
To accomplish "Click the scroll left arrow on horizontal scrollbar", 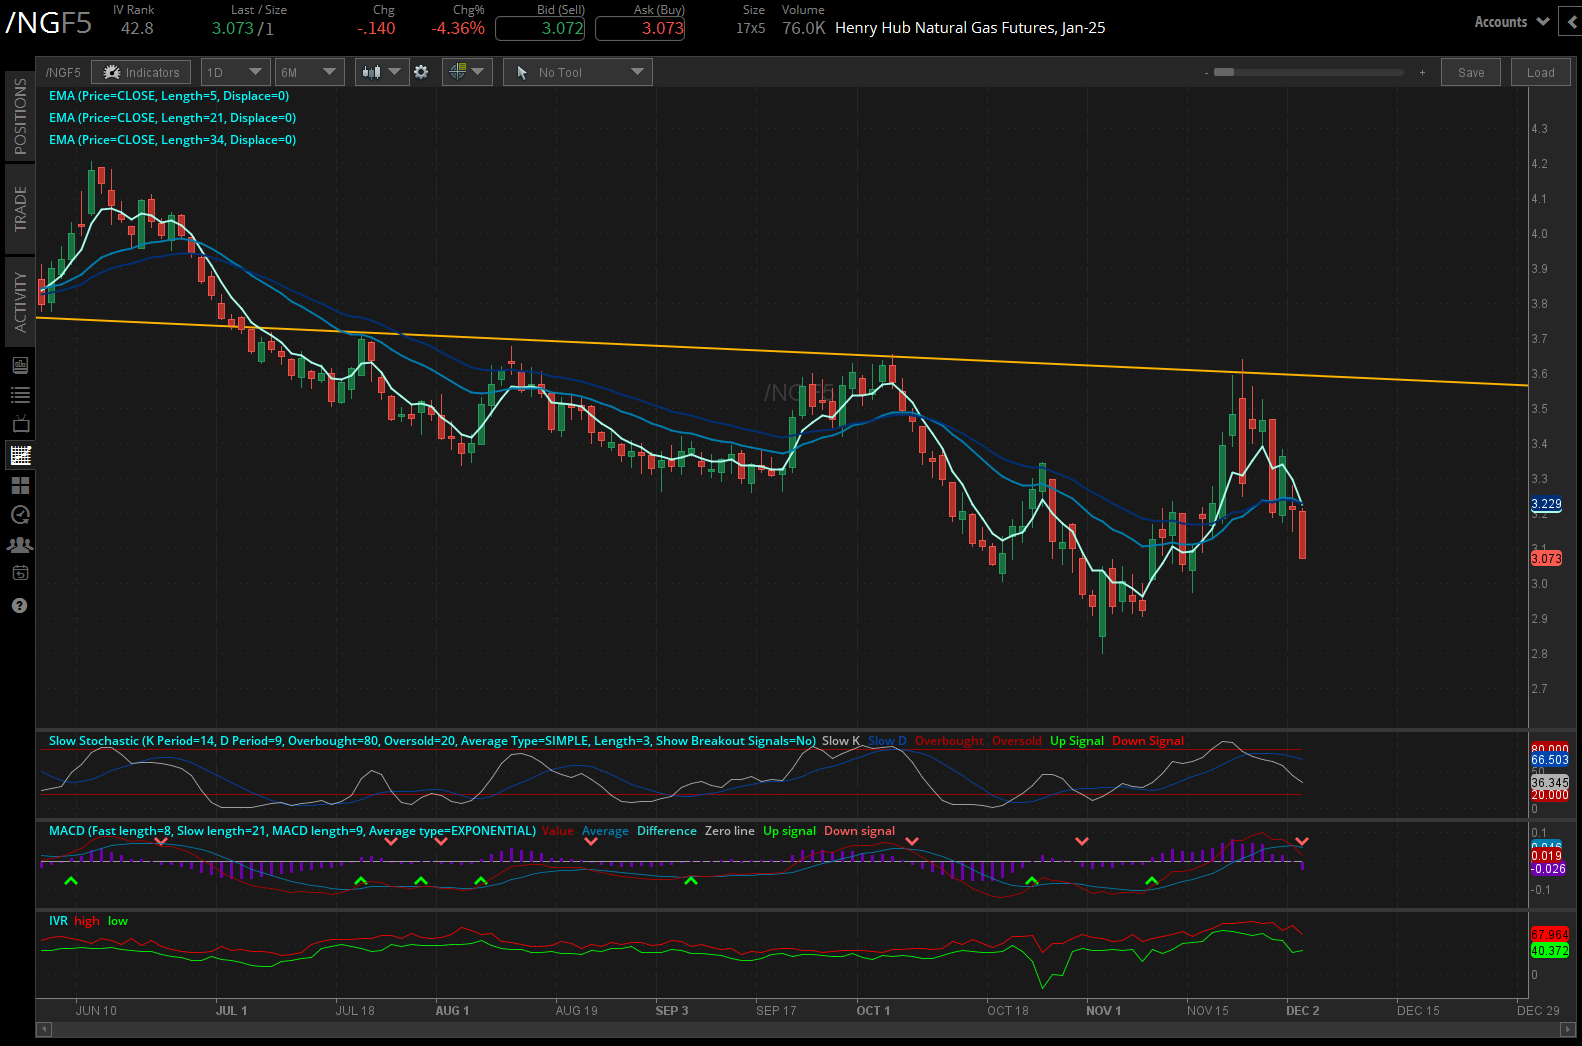I will 43,1029.
